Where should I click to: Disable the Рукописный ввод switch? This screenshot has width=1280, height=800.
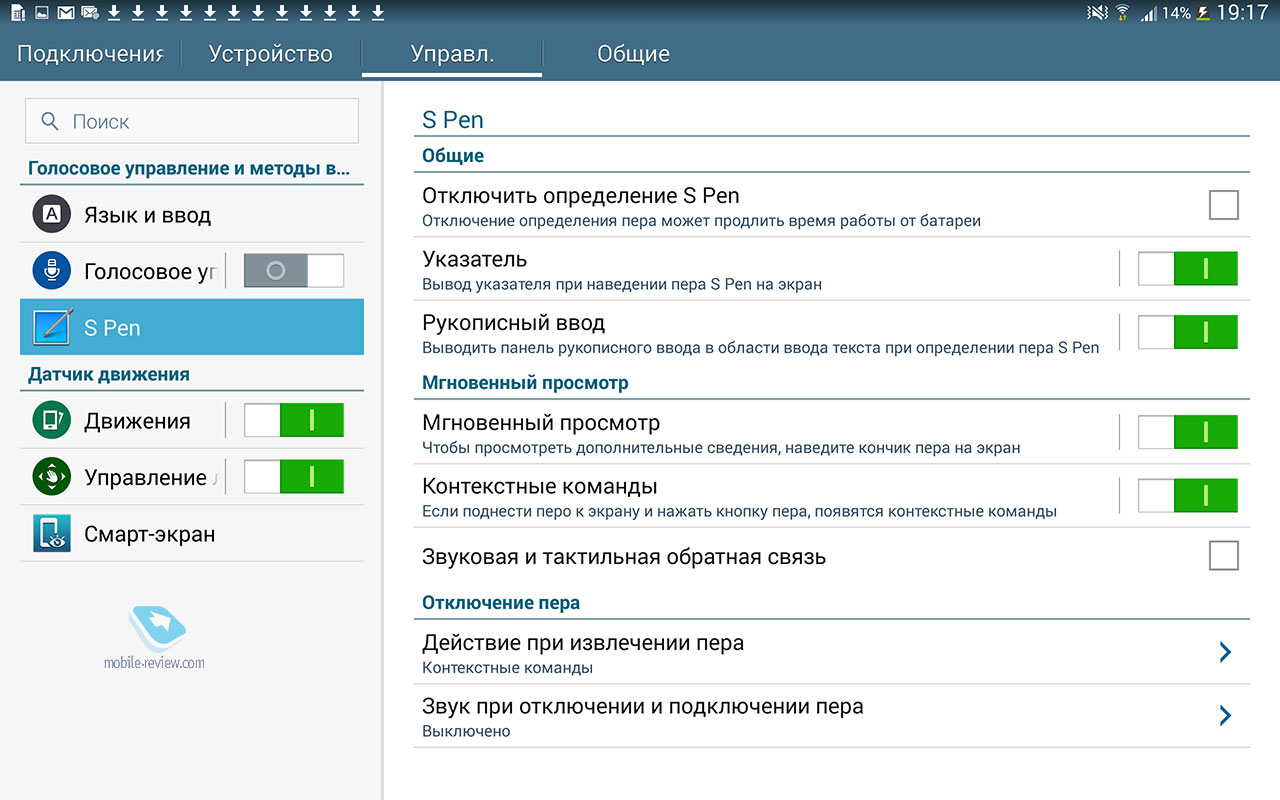tap(1188, 332)
